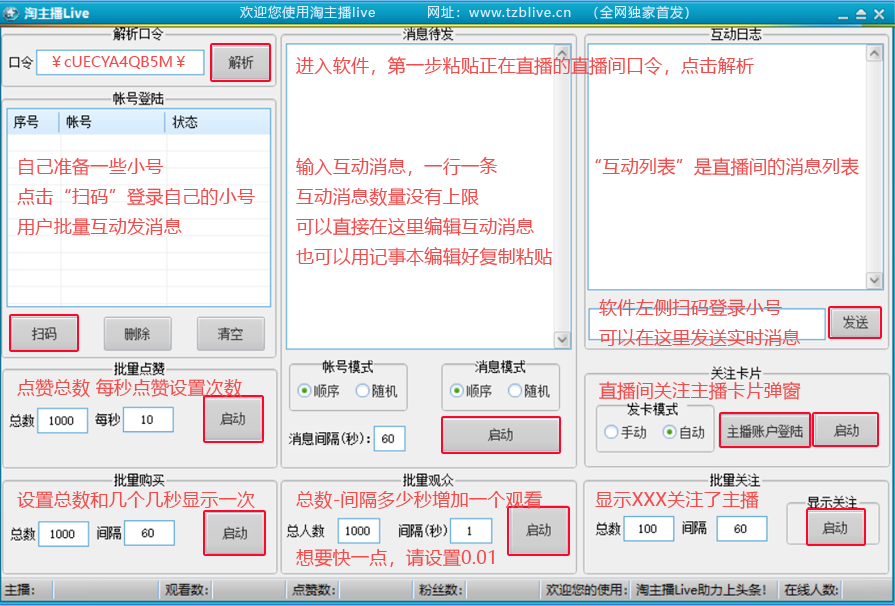Click the 消息间隔(秒) field

tap(389, 439)
